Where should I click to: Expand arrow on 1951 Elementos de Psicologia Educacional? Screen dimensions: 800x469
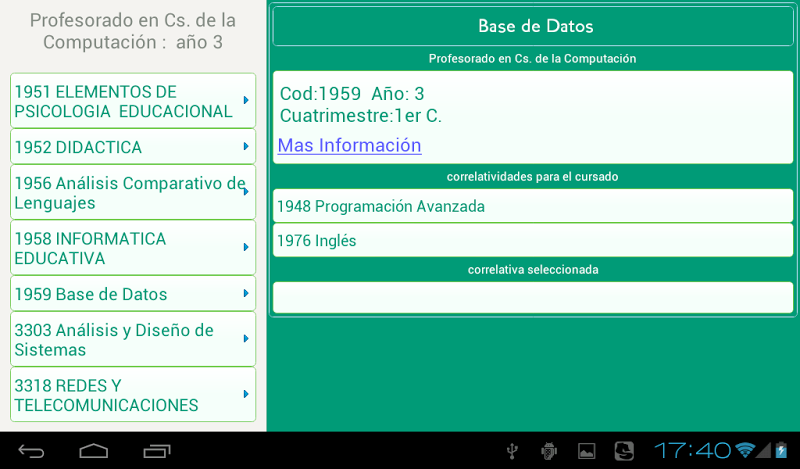(246, 101)
